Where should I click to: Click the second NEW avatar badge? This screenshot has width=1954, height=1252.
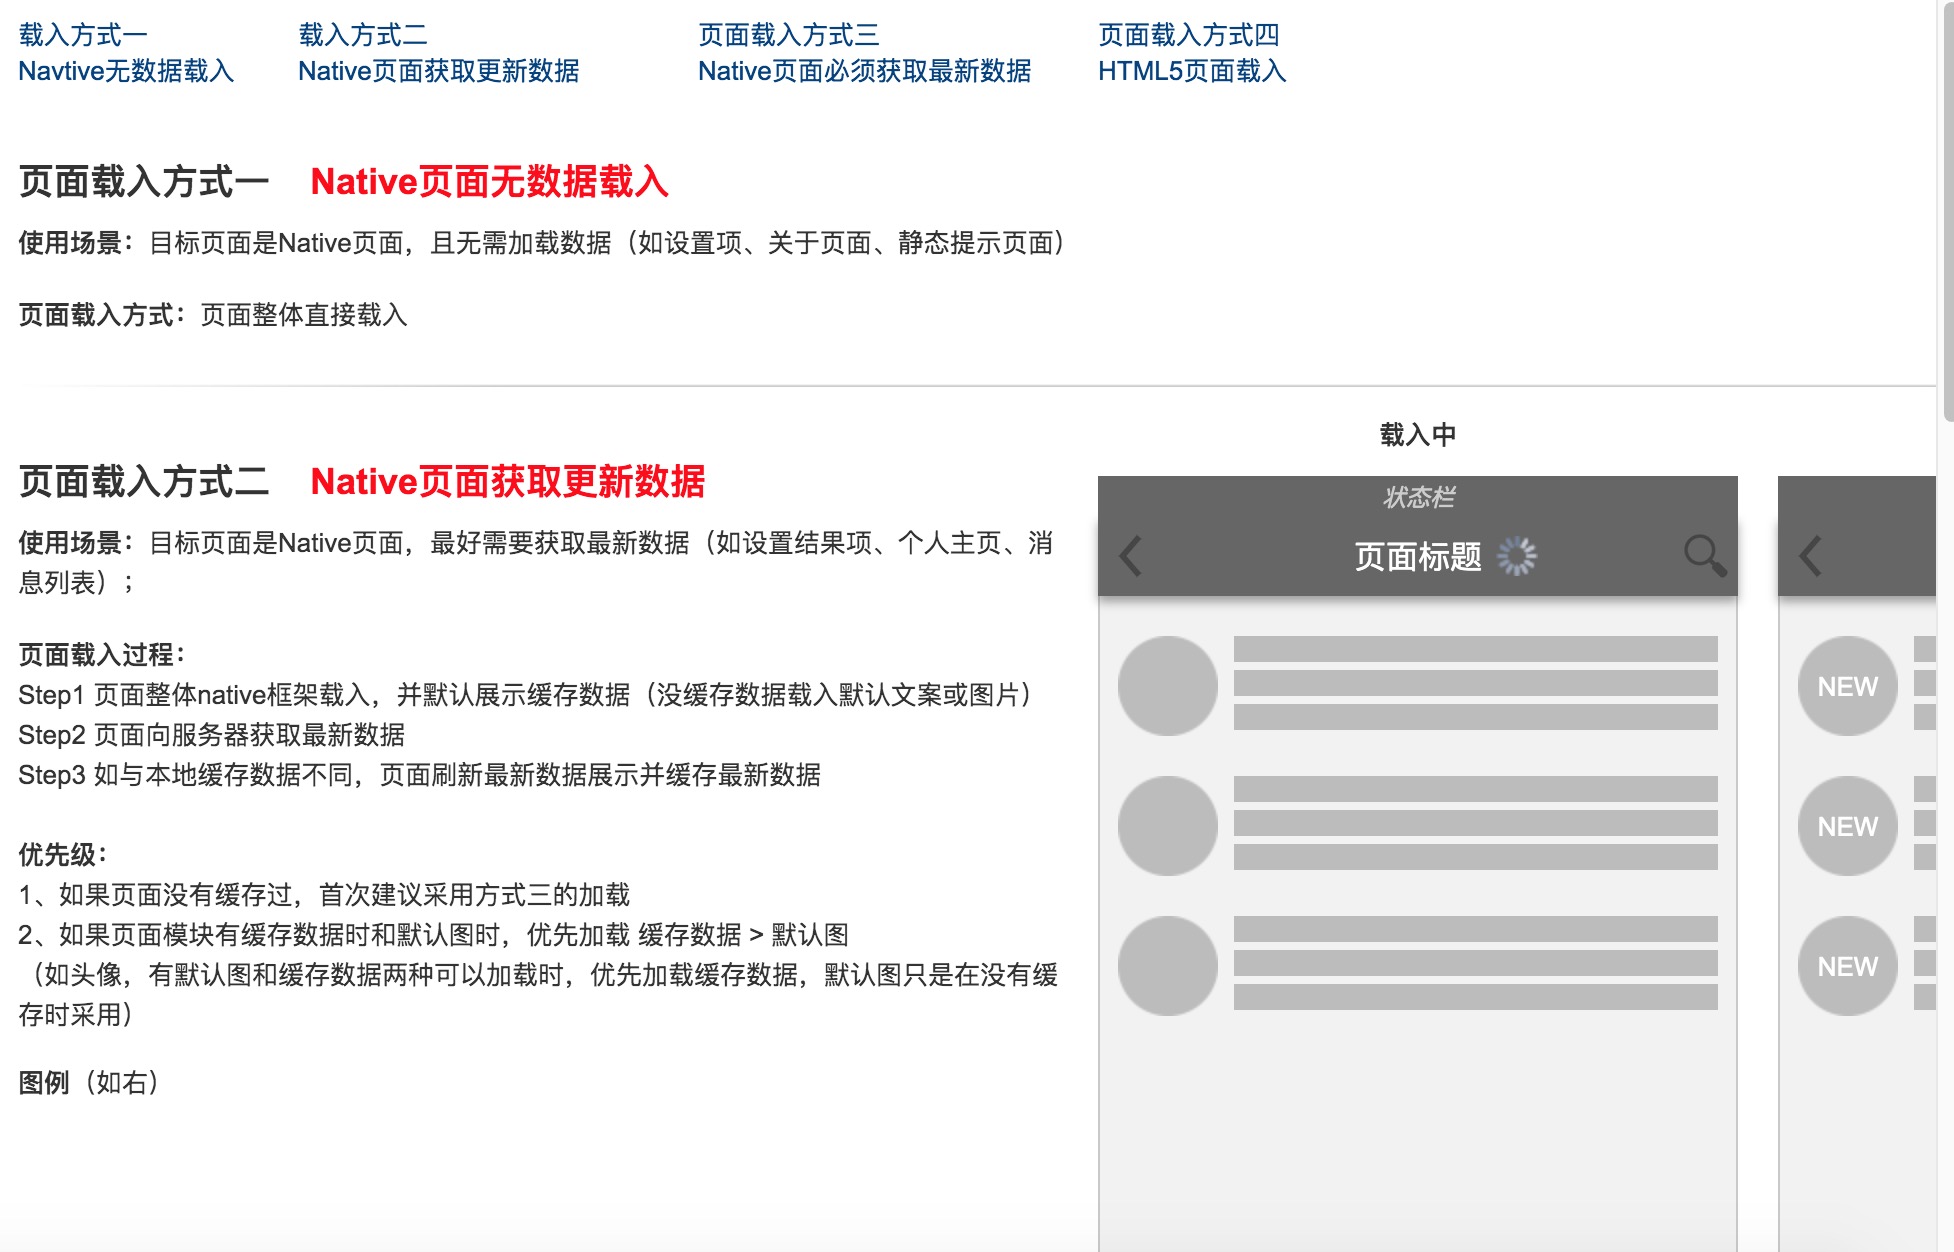click(1847, 826)
